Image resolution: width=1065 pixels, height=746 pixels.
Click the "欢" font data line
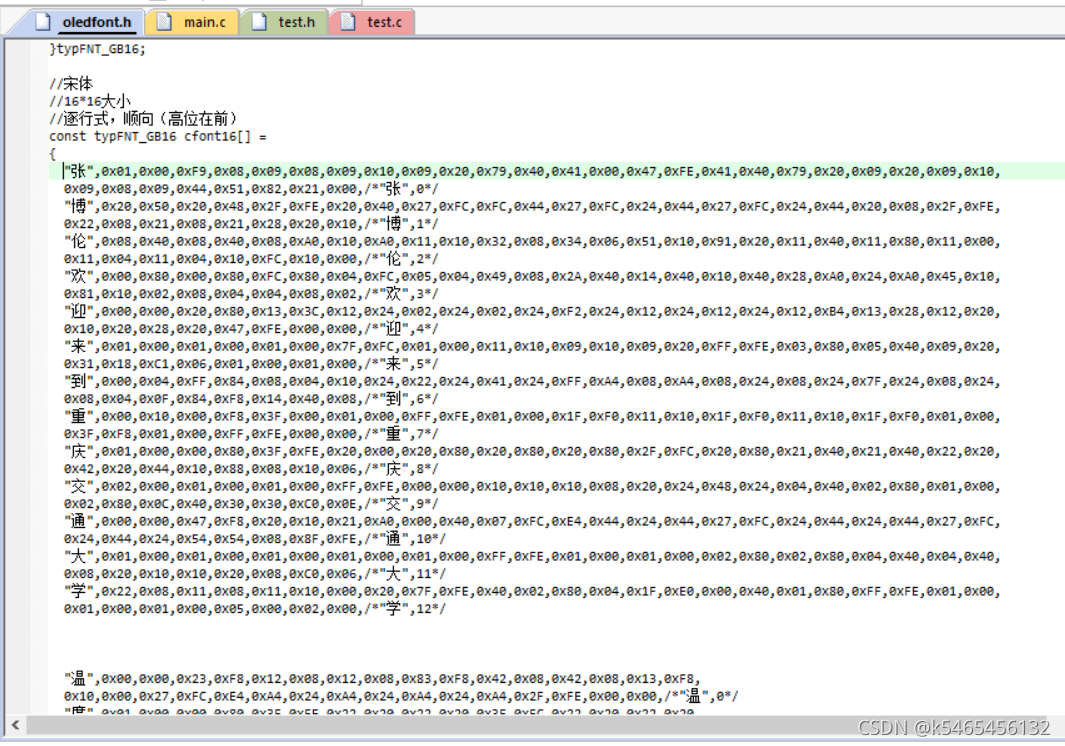[532, 277]
